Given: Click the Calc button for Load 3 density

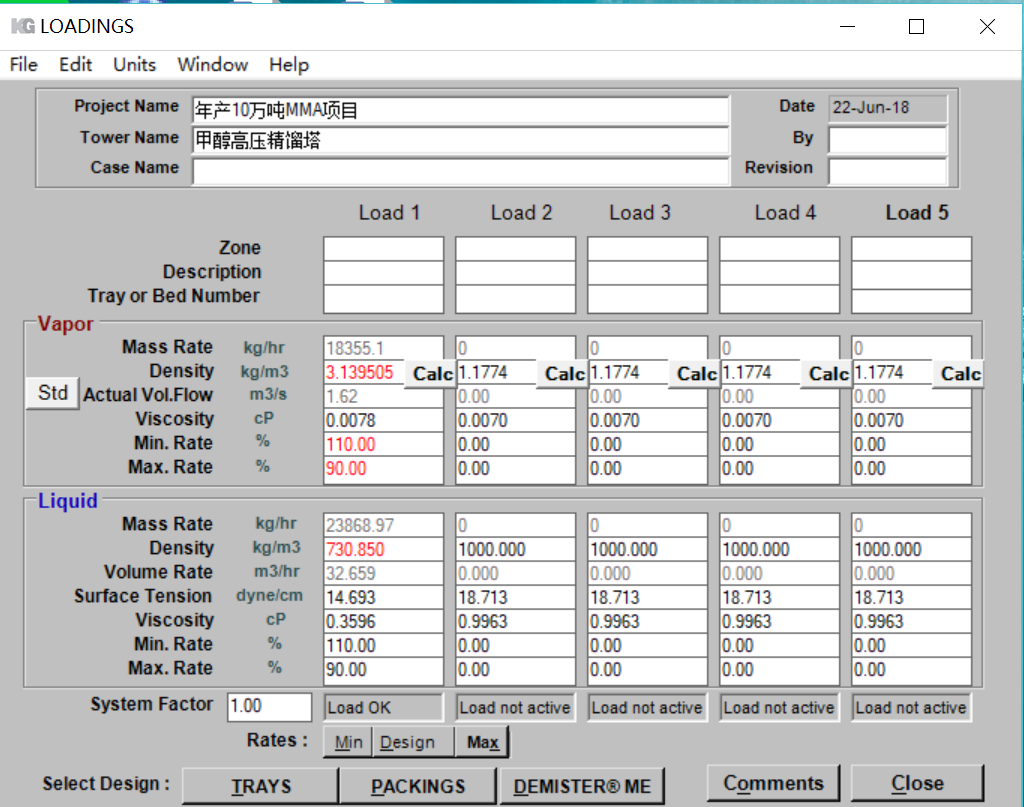Looking at the screenshot, I should 696,374.
